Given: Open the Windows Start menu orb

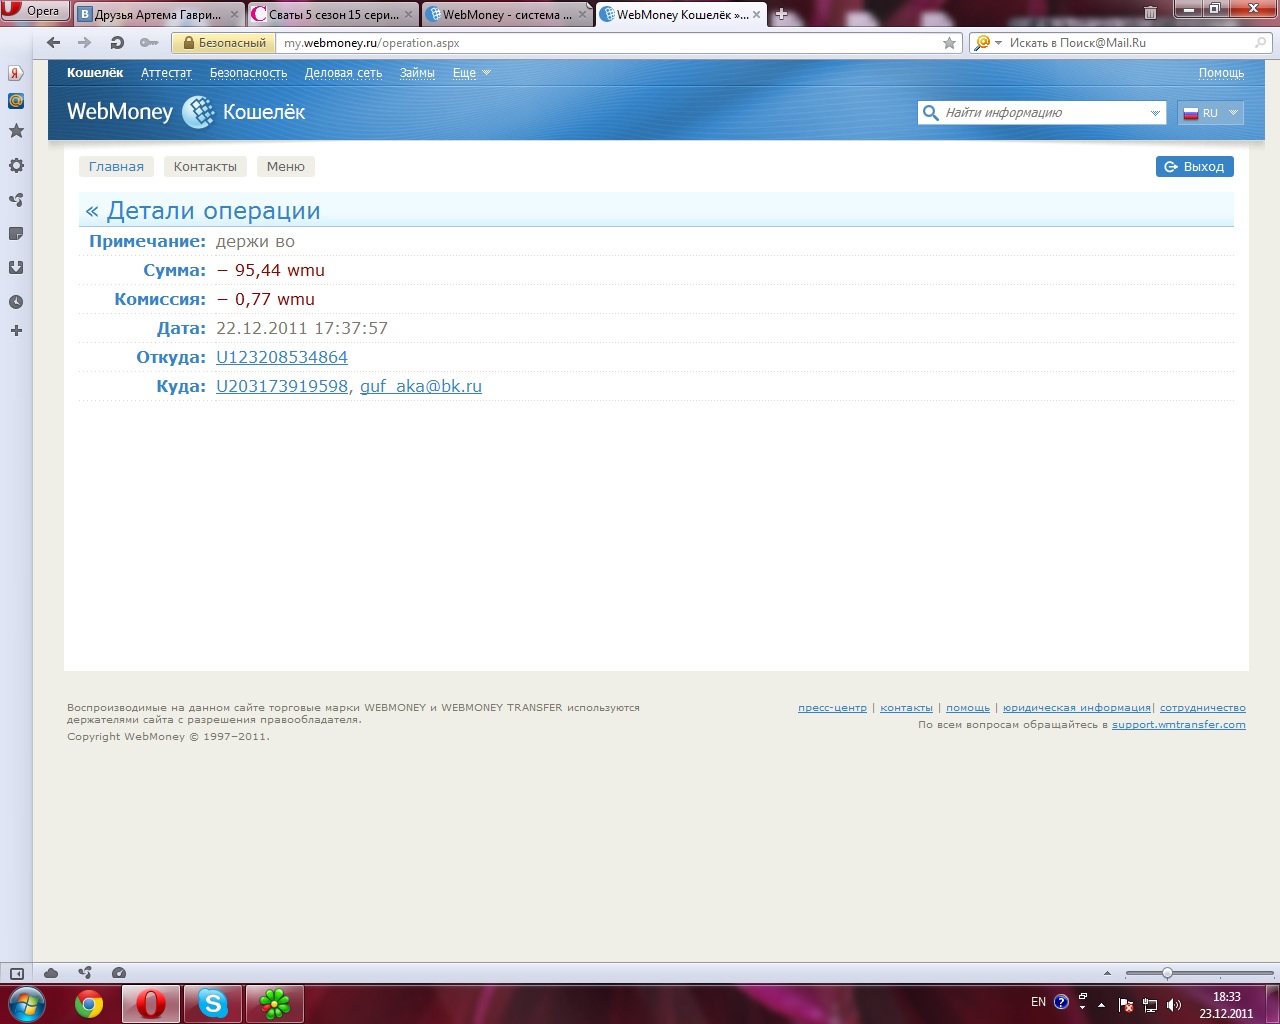Looking at the screenshot, I should click(x=26, y=1004).
